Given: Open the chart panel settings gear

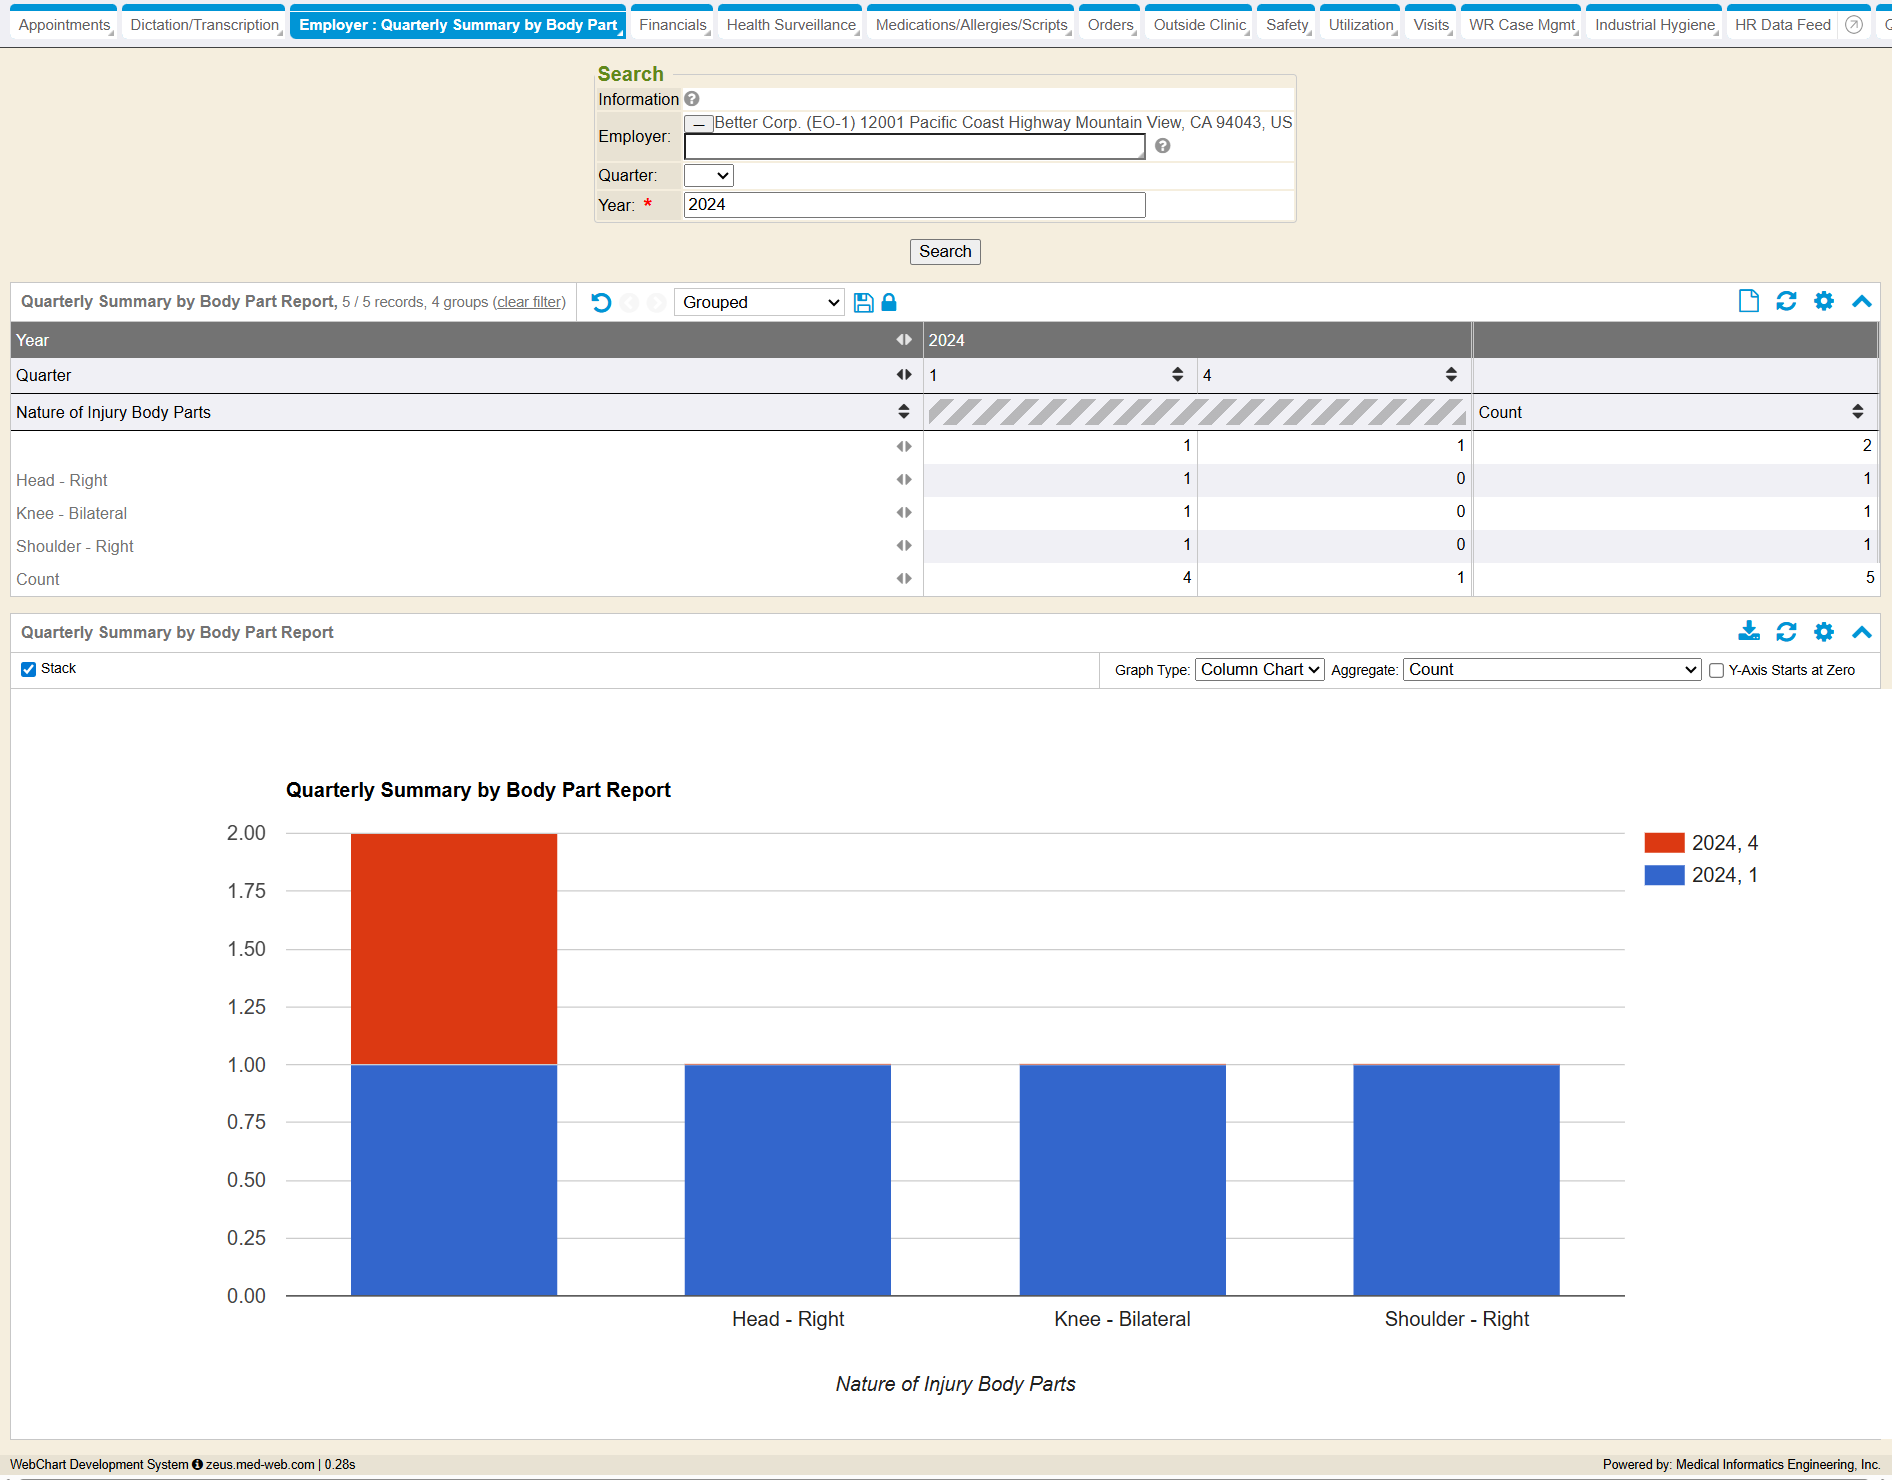Looking at the screenshot, I should point(1824,632).
